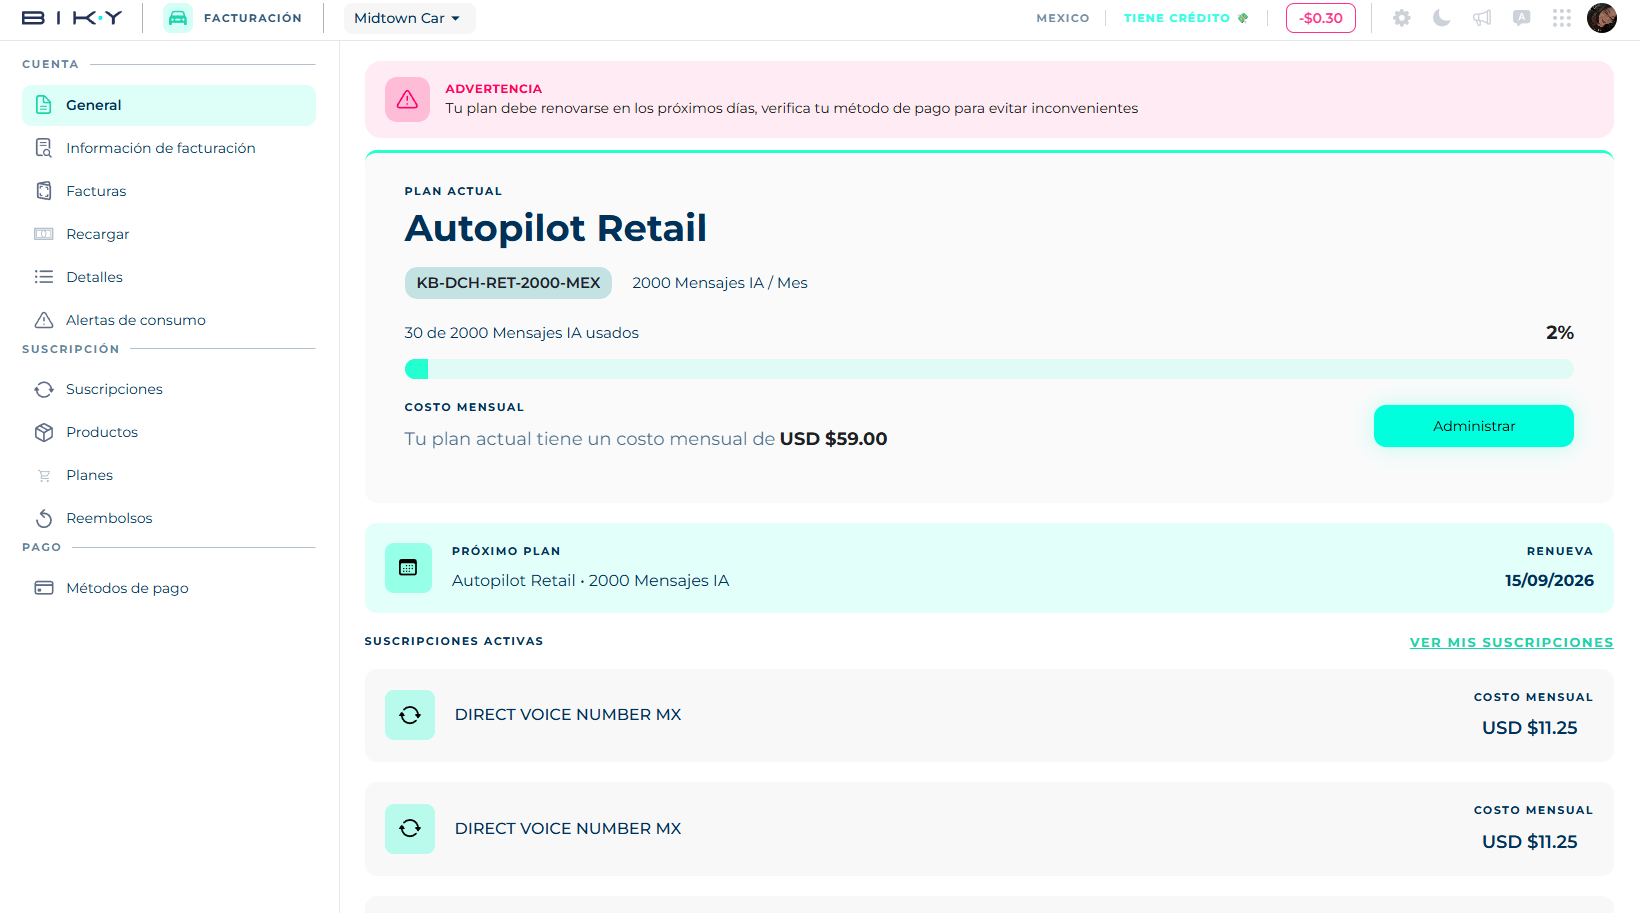The height and width of the screenshot is (913, 1640).
Task: Open the announcements megaphone icon
Action: 1482,18
